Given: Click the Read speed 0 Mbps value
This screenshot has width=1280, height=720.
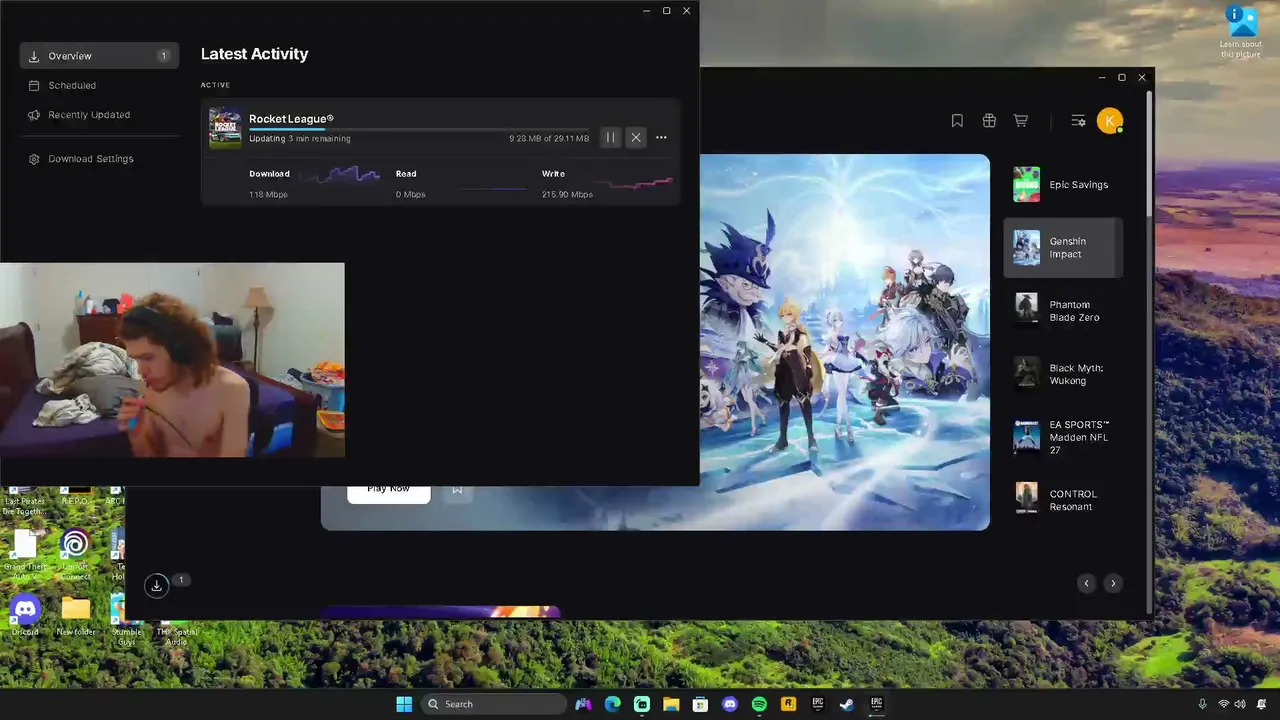Looking at the screenshot, I should 410,194.
